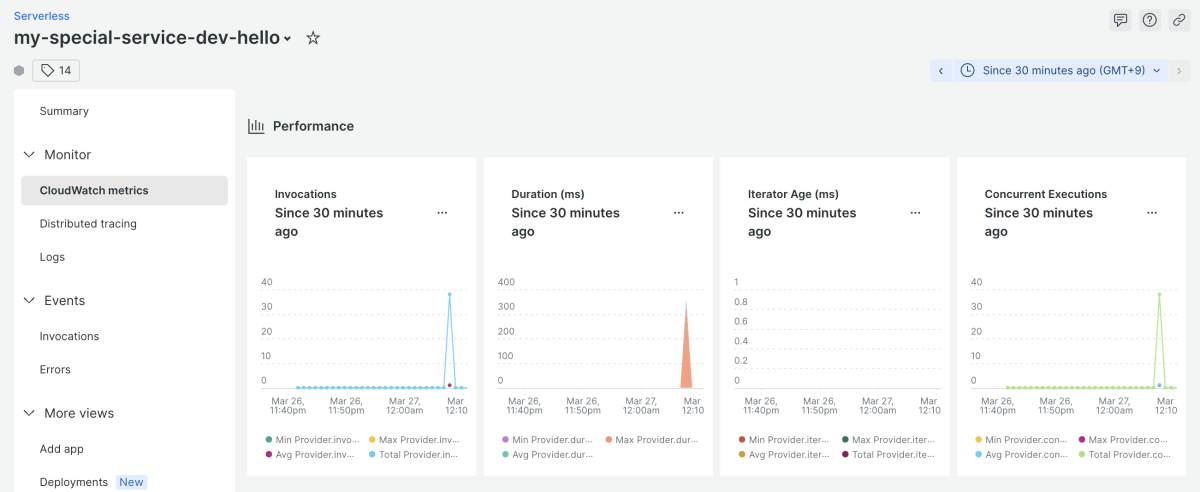1200x492 pixels.
Task: Open the Add app view
Action: tap(61, 449)
